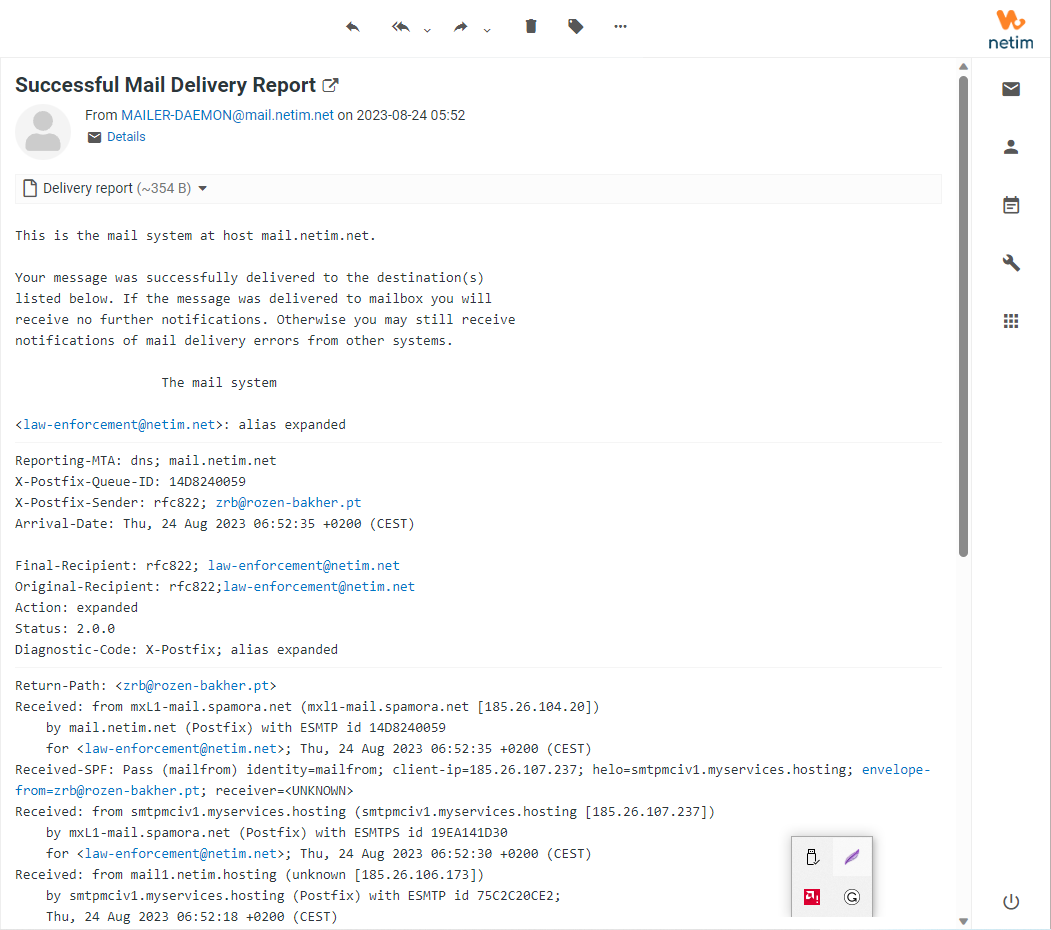The height and width of the screenshot is (930, 1051).
Task: Click the tag/label icon
Action: pyautogui.click(x=575, y=26)
